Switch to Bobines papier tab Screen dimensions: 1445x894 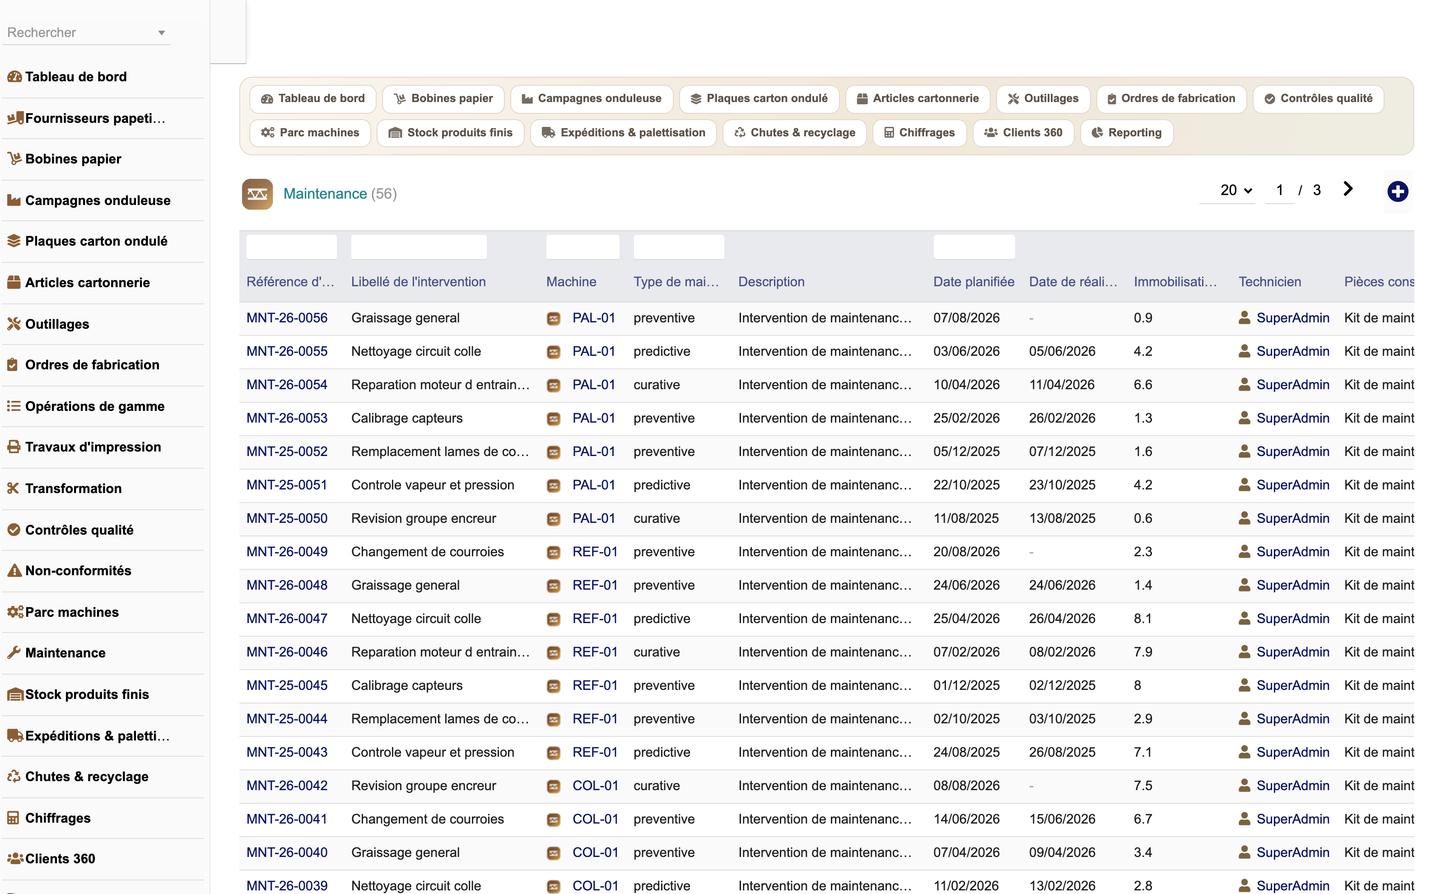coord(443,99)
